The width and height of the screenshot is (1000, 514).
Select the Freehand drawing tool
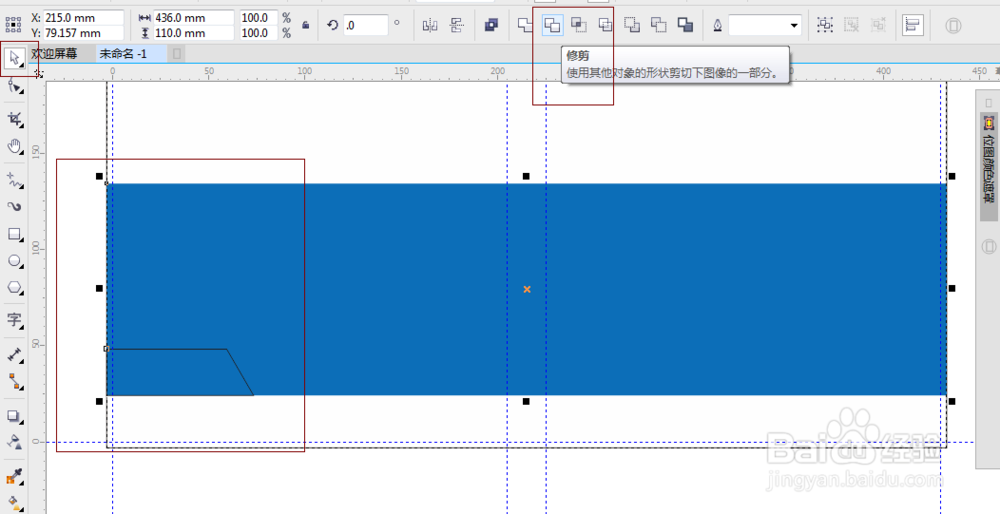14,180
